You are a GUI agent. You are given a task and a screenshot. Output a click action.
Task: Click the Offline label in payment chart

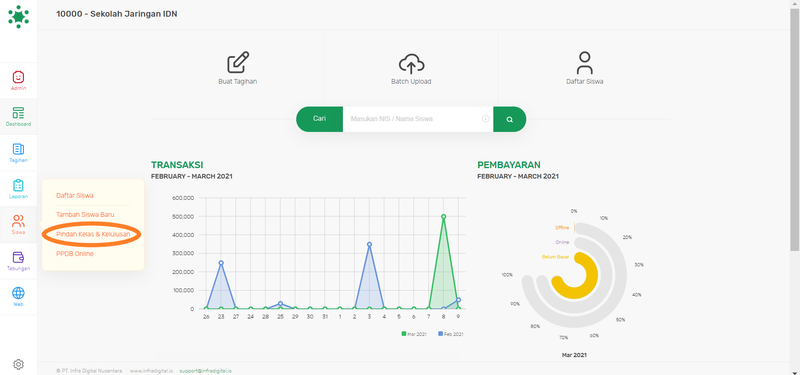pos(562,228)
